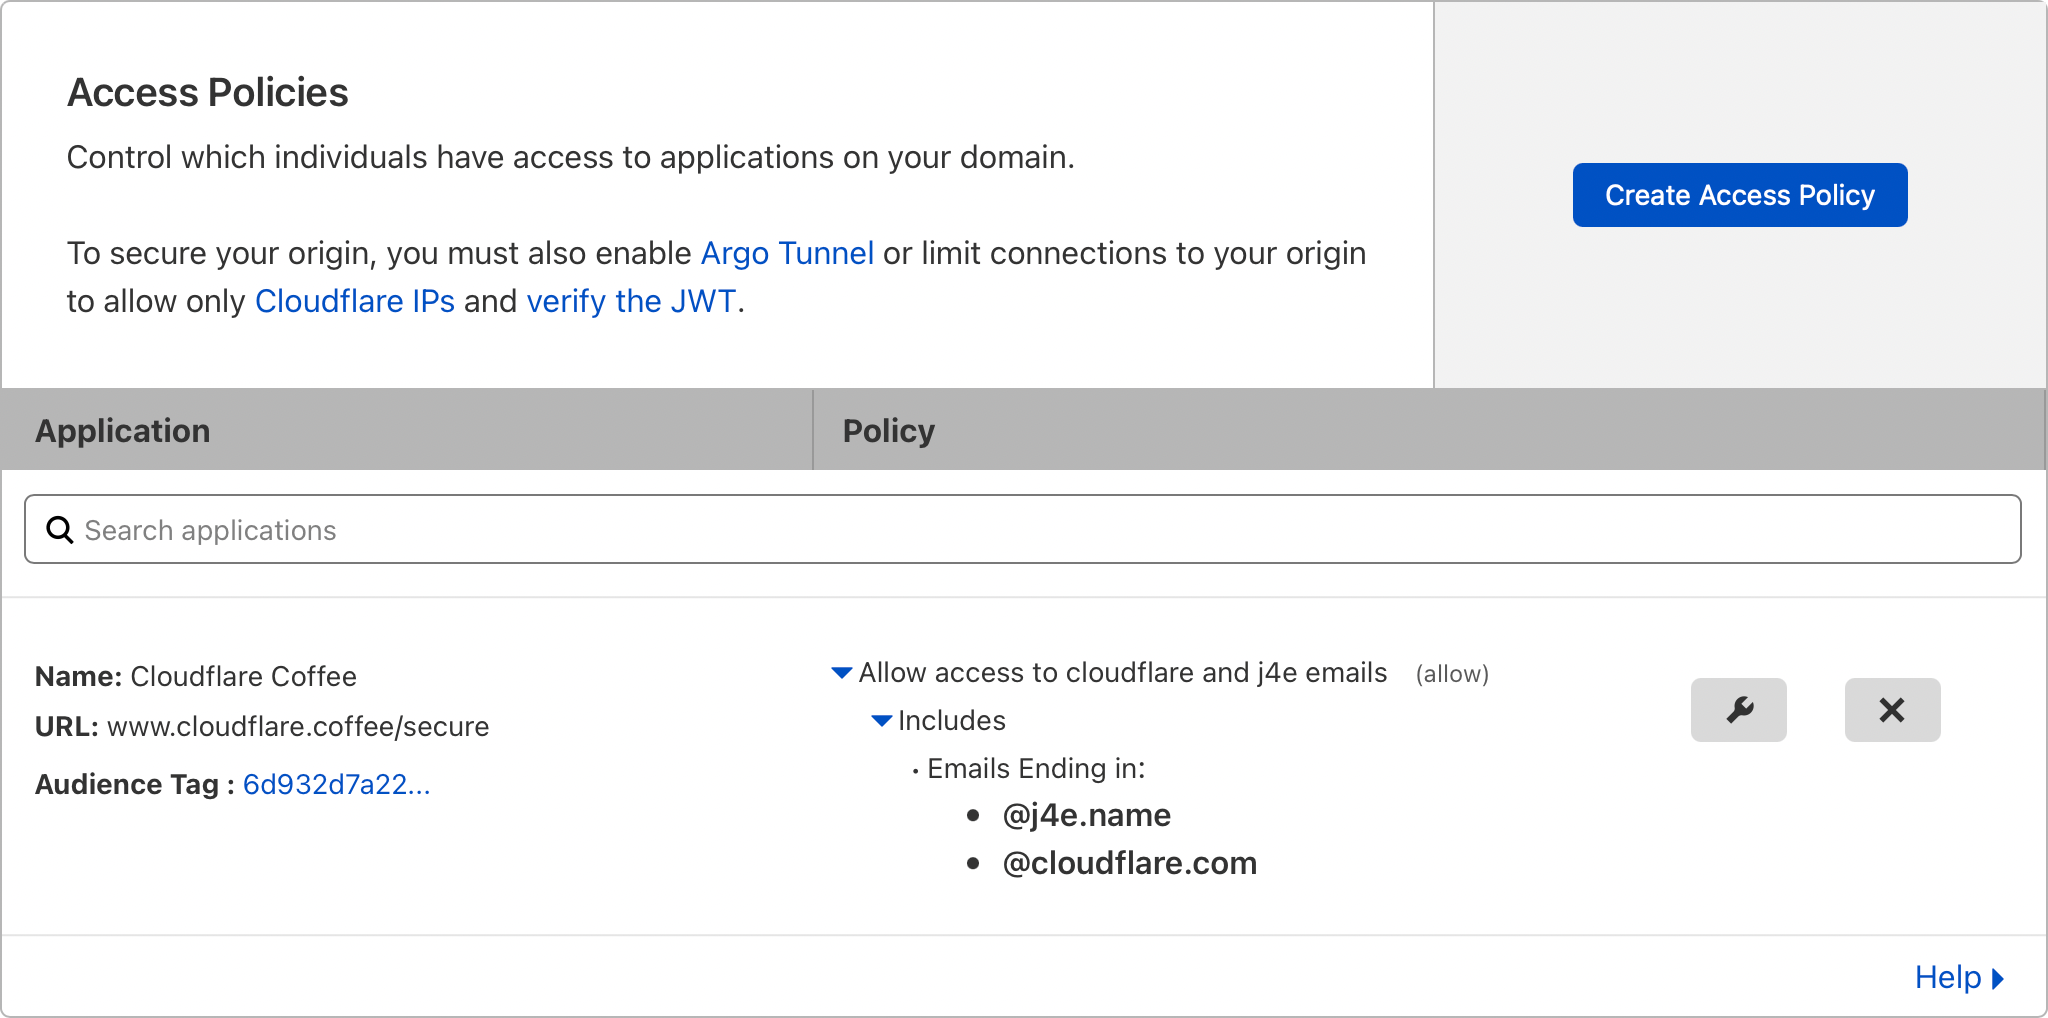Select the Application column header
2048x1018 pixels.
(122, 429)
